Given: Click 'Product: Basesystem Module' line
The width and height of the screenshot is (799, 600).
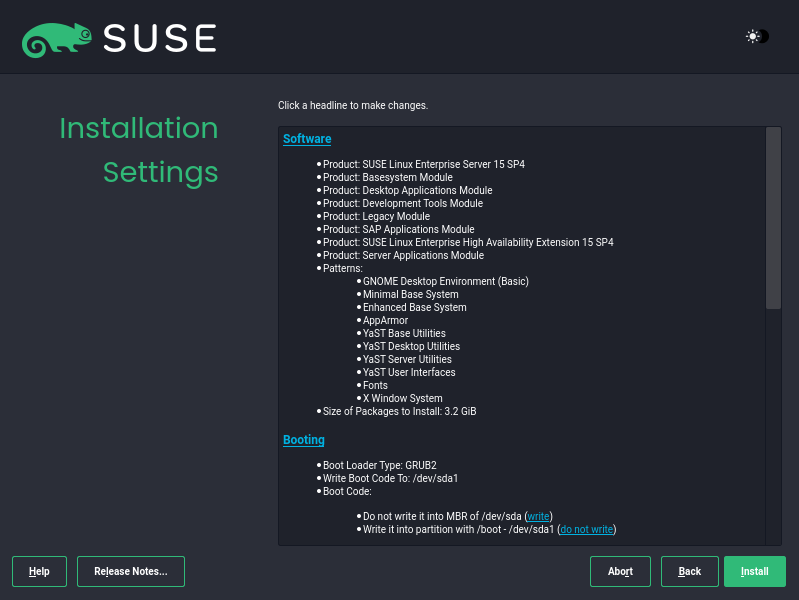Looking at the screenshot, I should 387,177.
